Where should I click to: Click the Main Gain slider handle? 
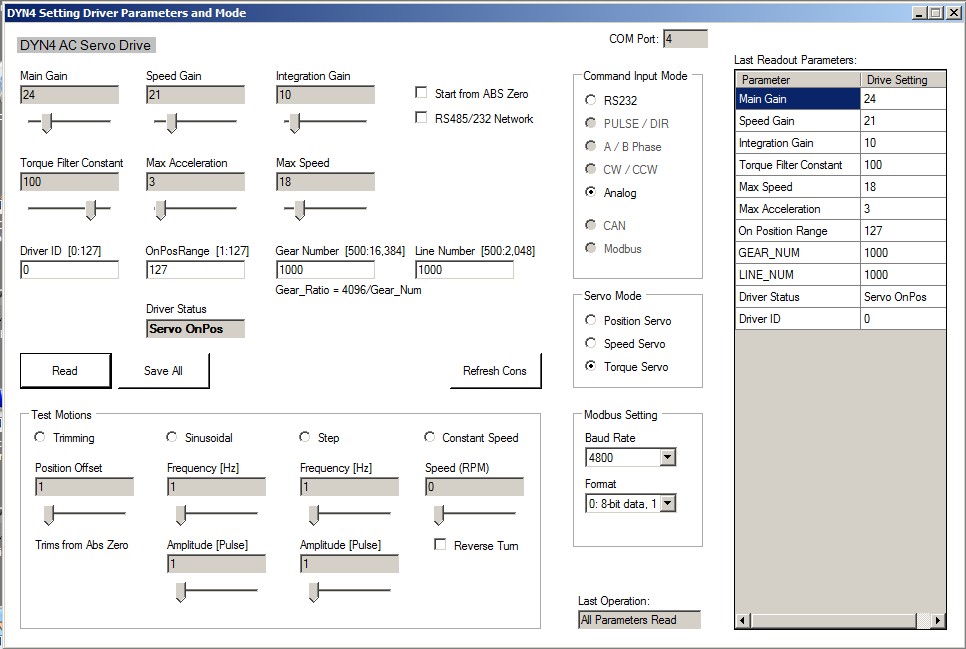(x=46, y=122)
